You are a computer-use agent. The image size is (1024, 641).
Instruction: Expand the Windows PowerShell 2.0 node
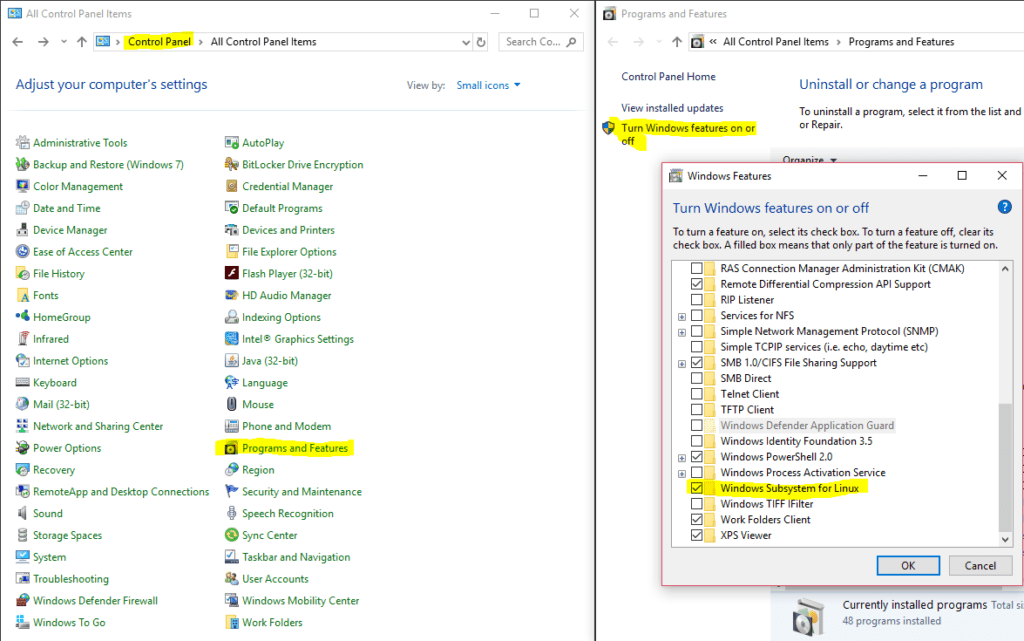coord(682,458)
